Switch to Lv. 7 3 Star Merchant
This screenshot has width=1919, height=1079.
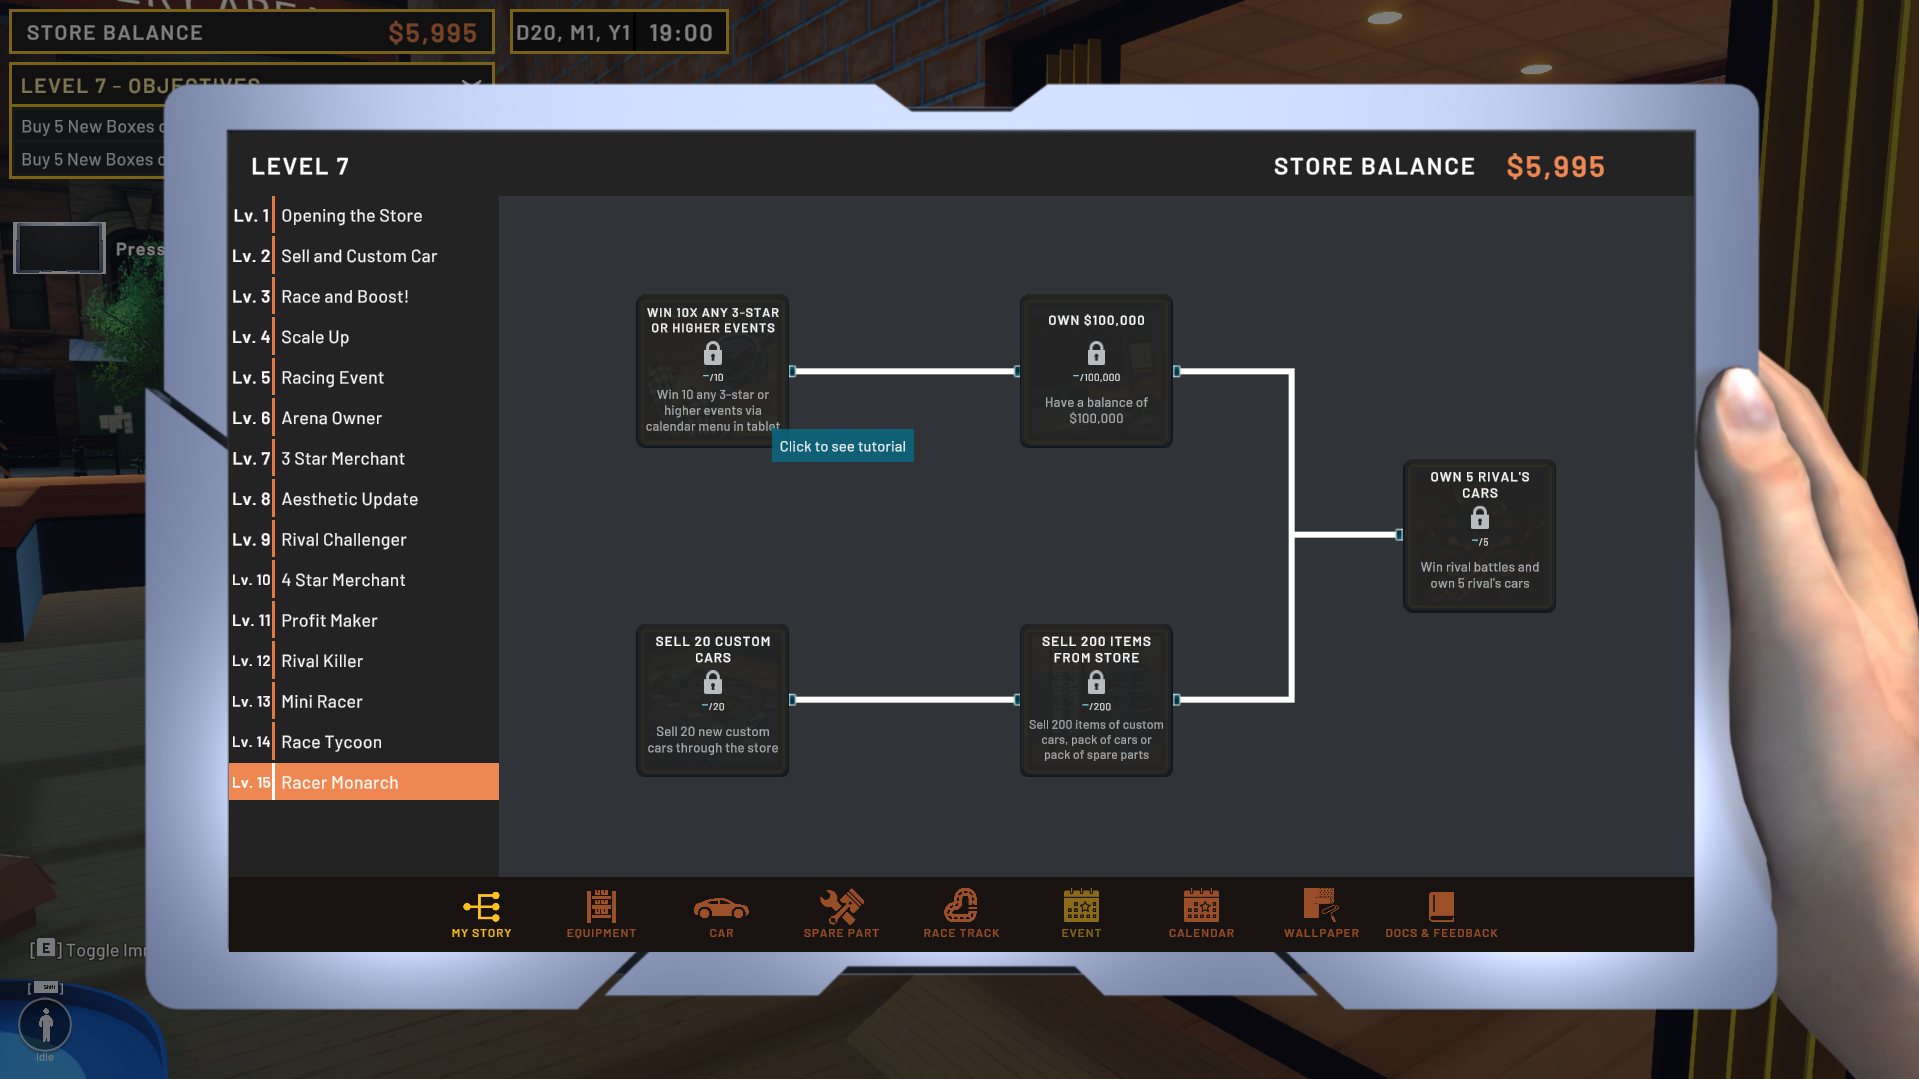(342, 458)
